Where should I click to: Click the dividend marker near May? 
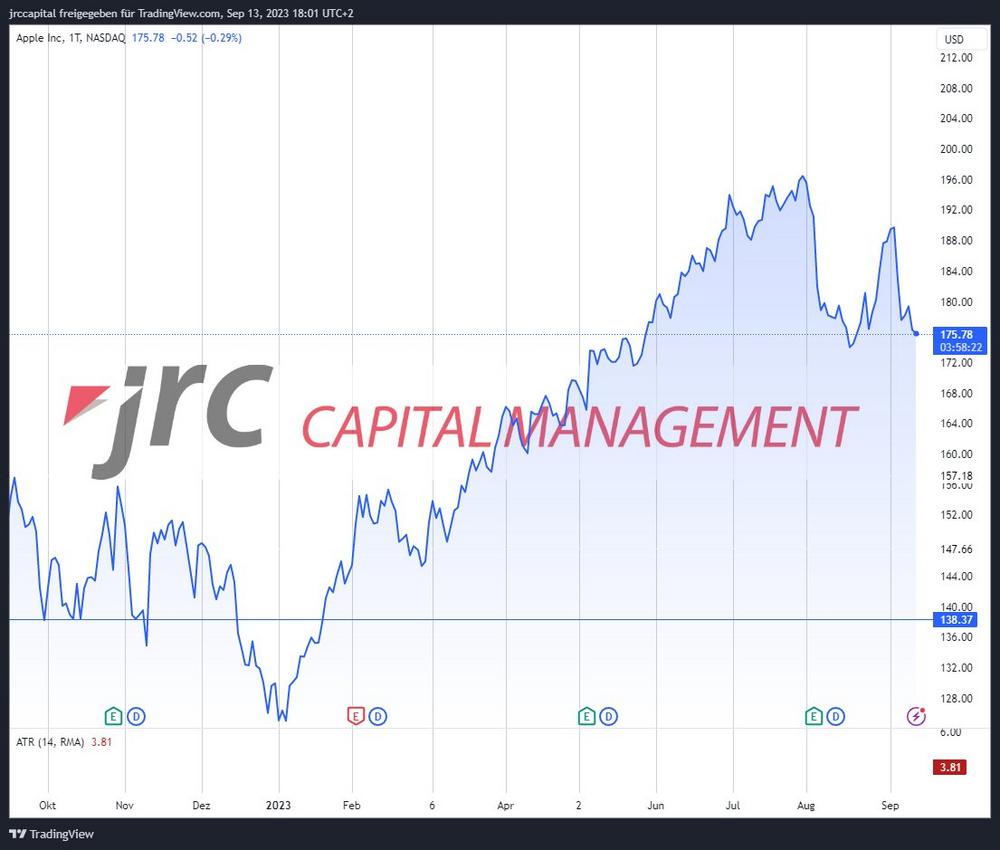click(x=609, y=716)
